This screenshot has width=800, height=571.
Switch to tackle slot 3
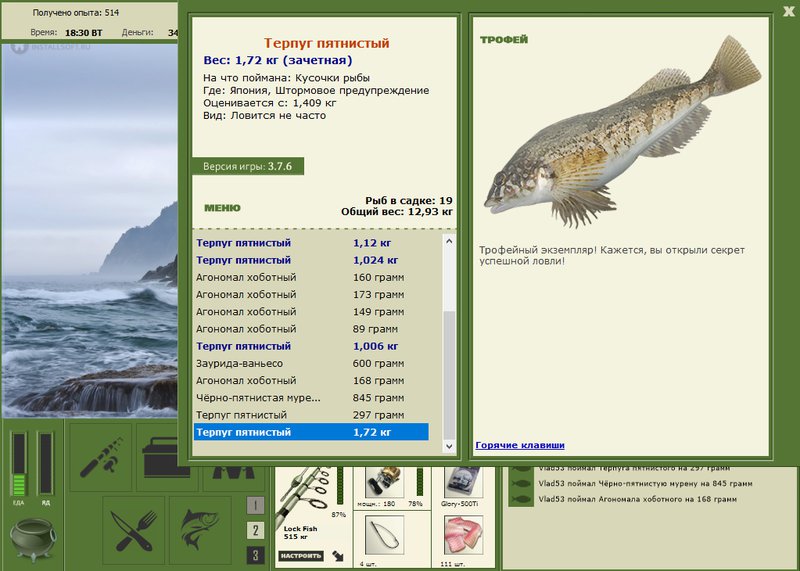click(x=256, y=555)
